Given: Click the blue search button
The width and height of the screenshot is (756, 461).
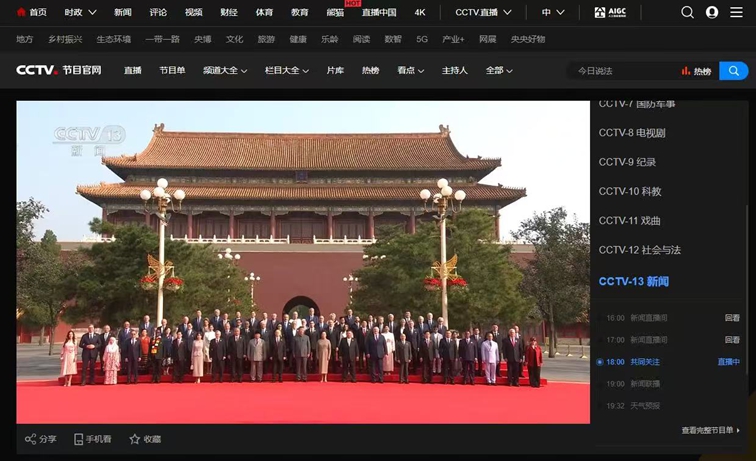Looking at the screenshot, I should pos(733,71).
